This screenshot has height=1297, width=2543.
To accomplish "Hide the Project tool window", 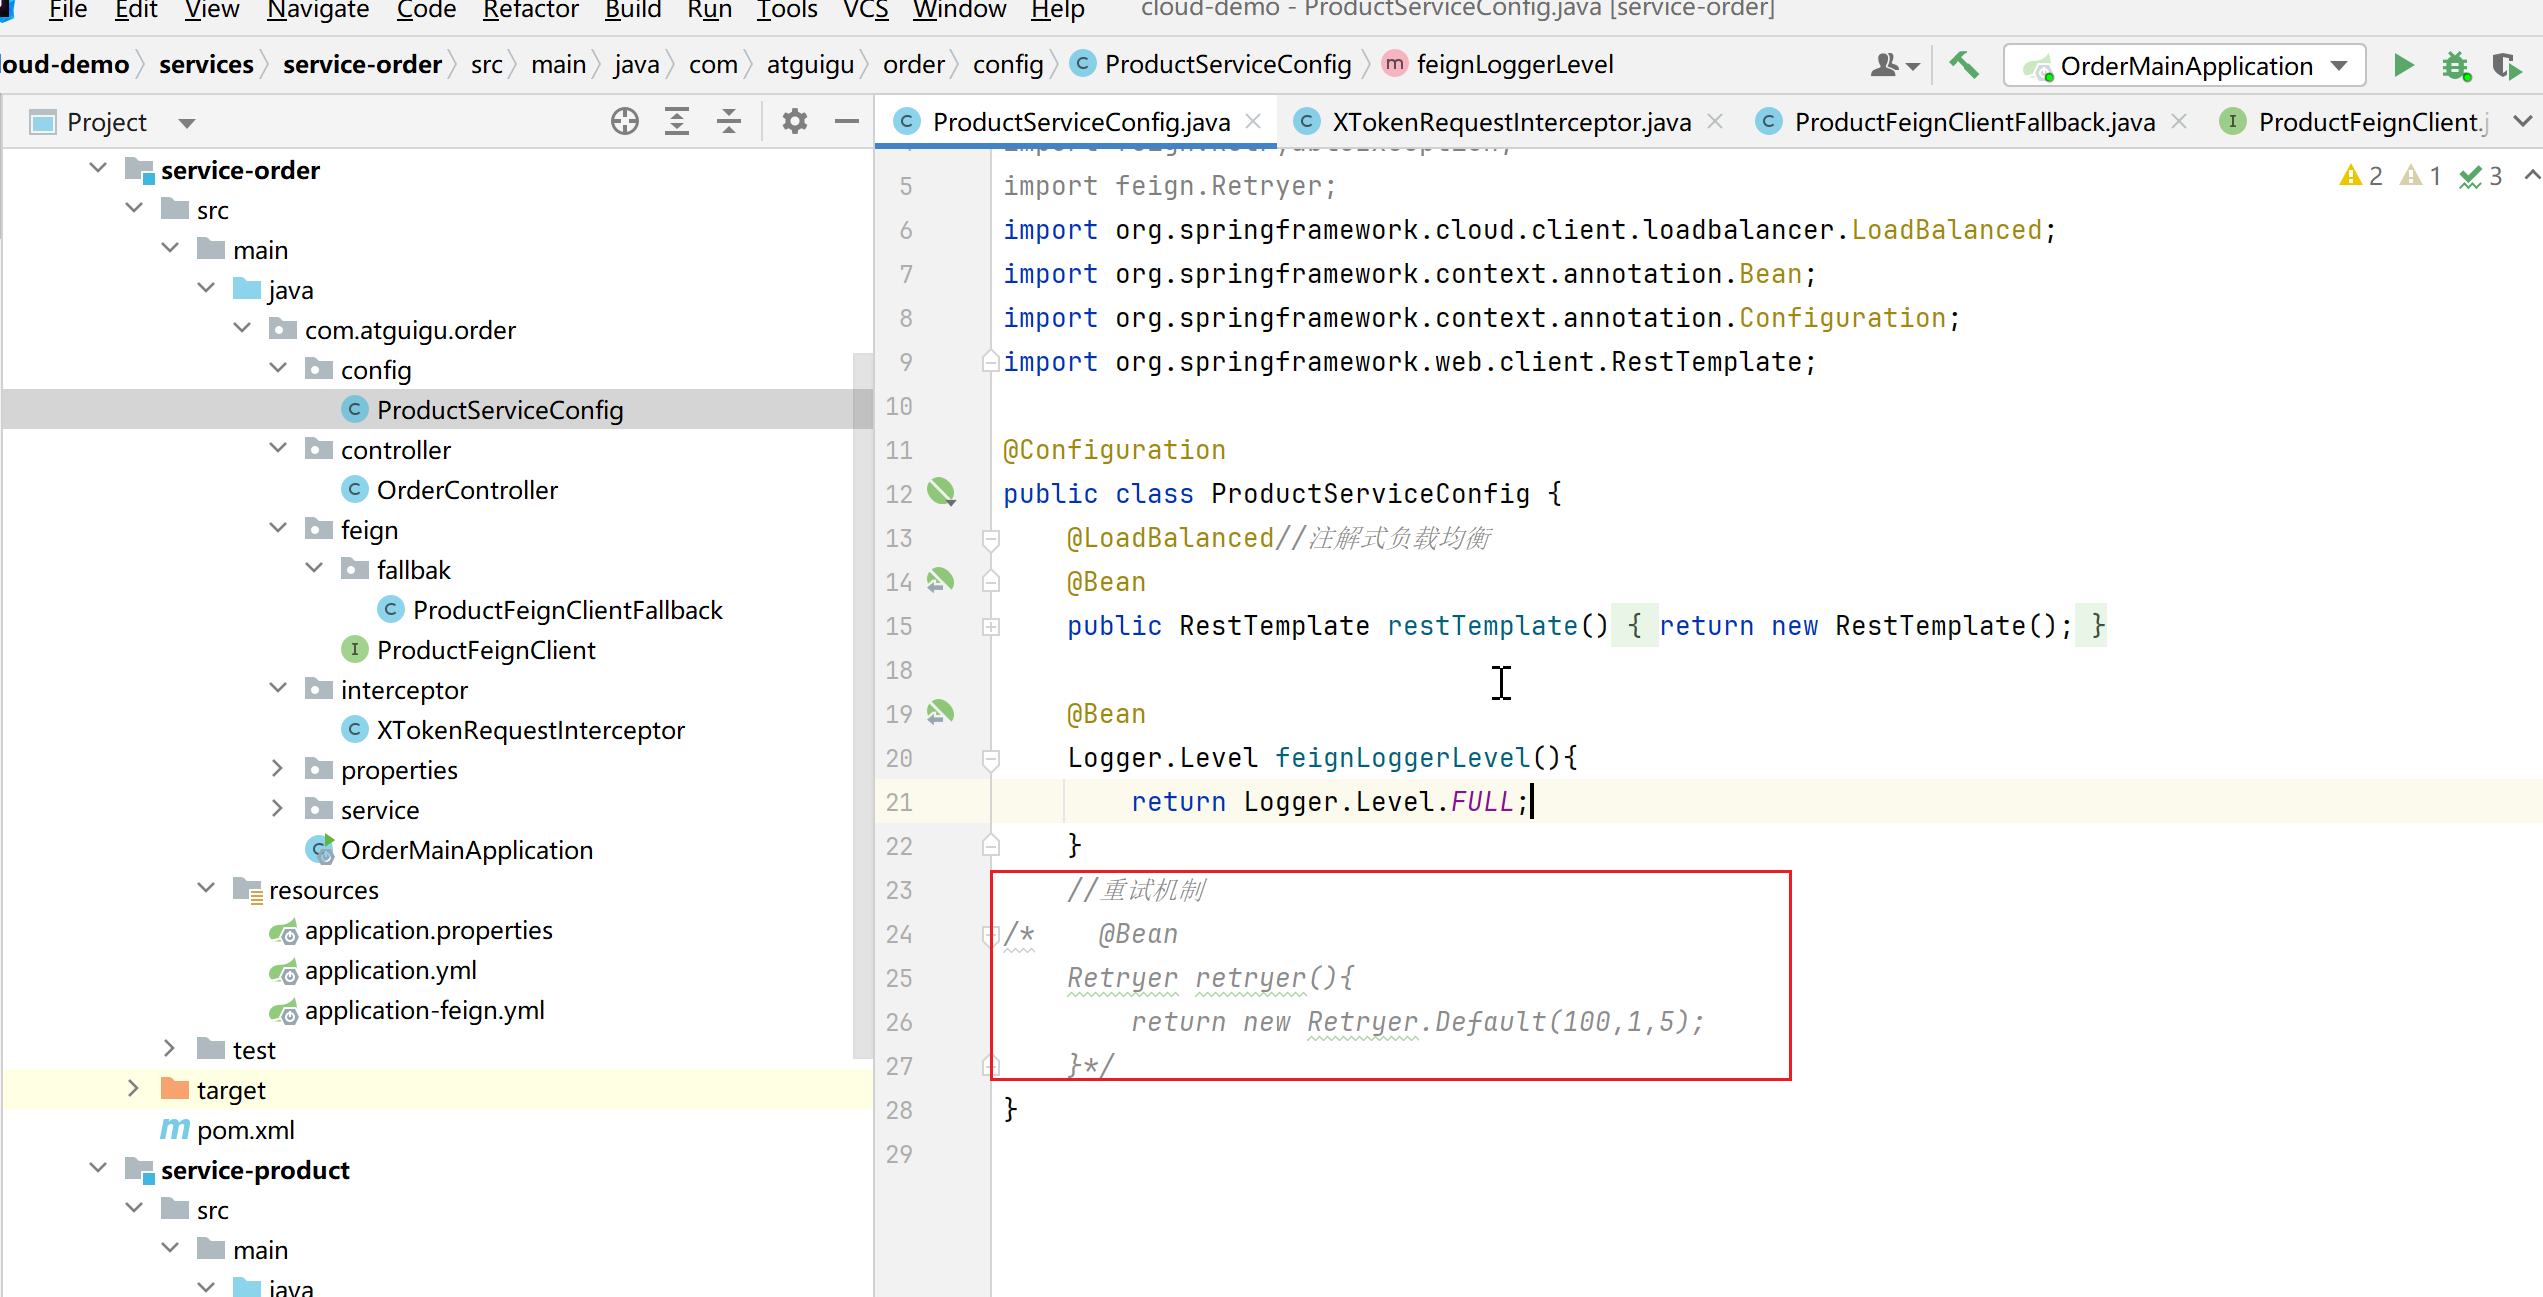I will (847, 122).
